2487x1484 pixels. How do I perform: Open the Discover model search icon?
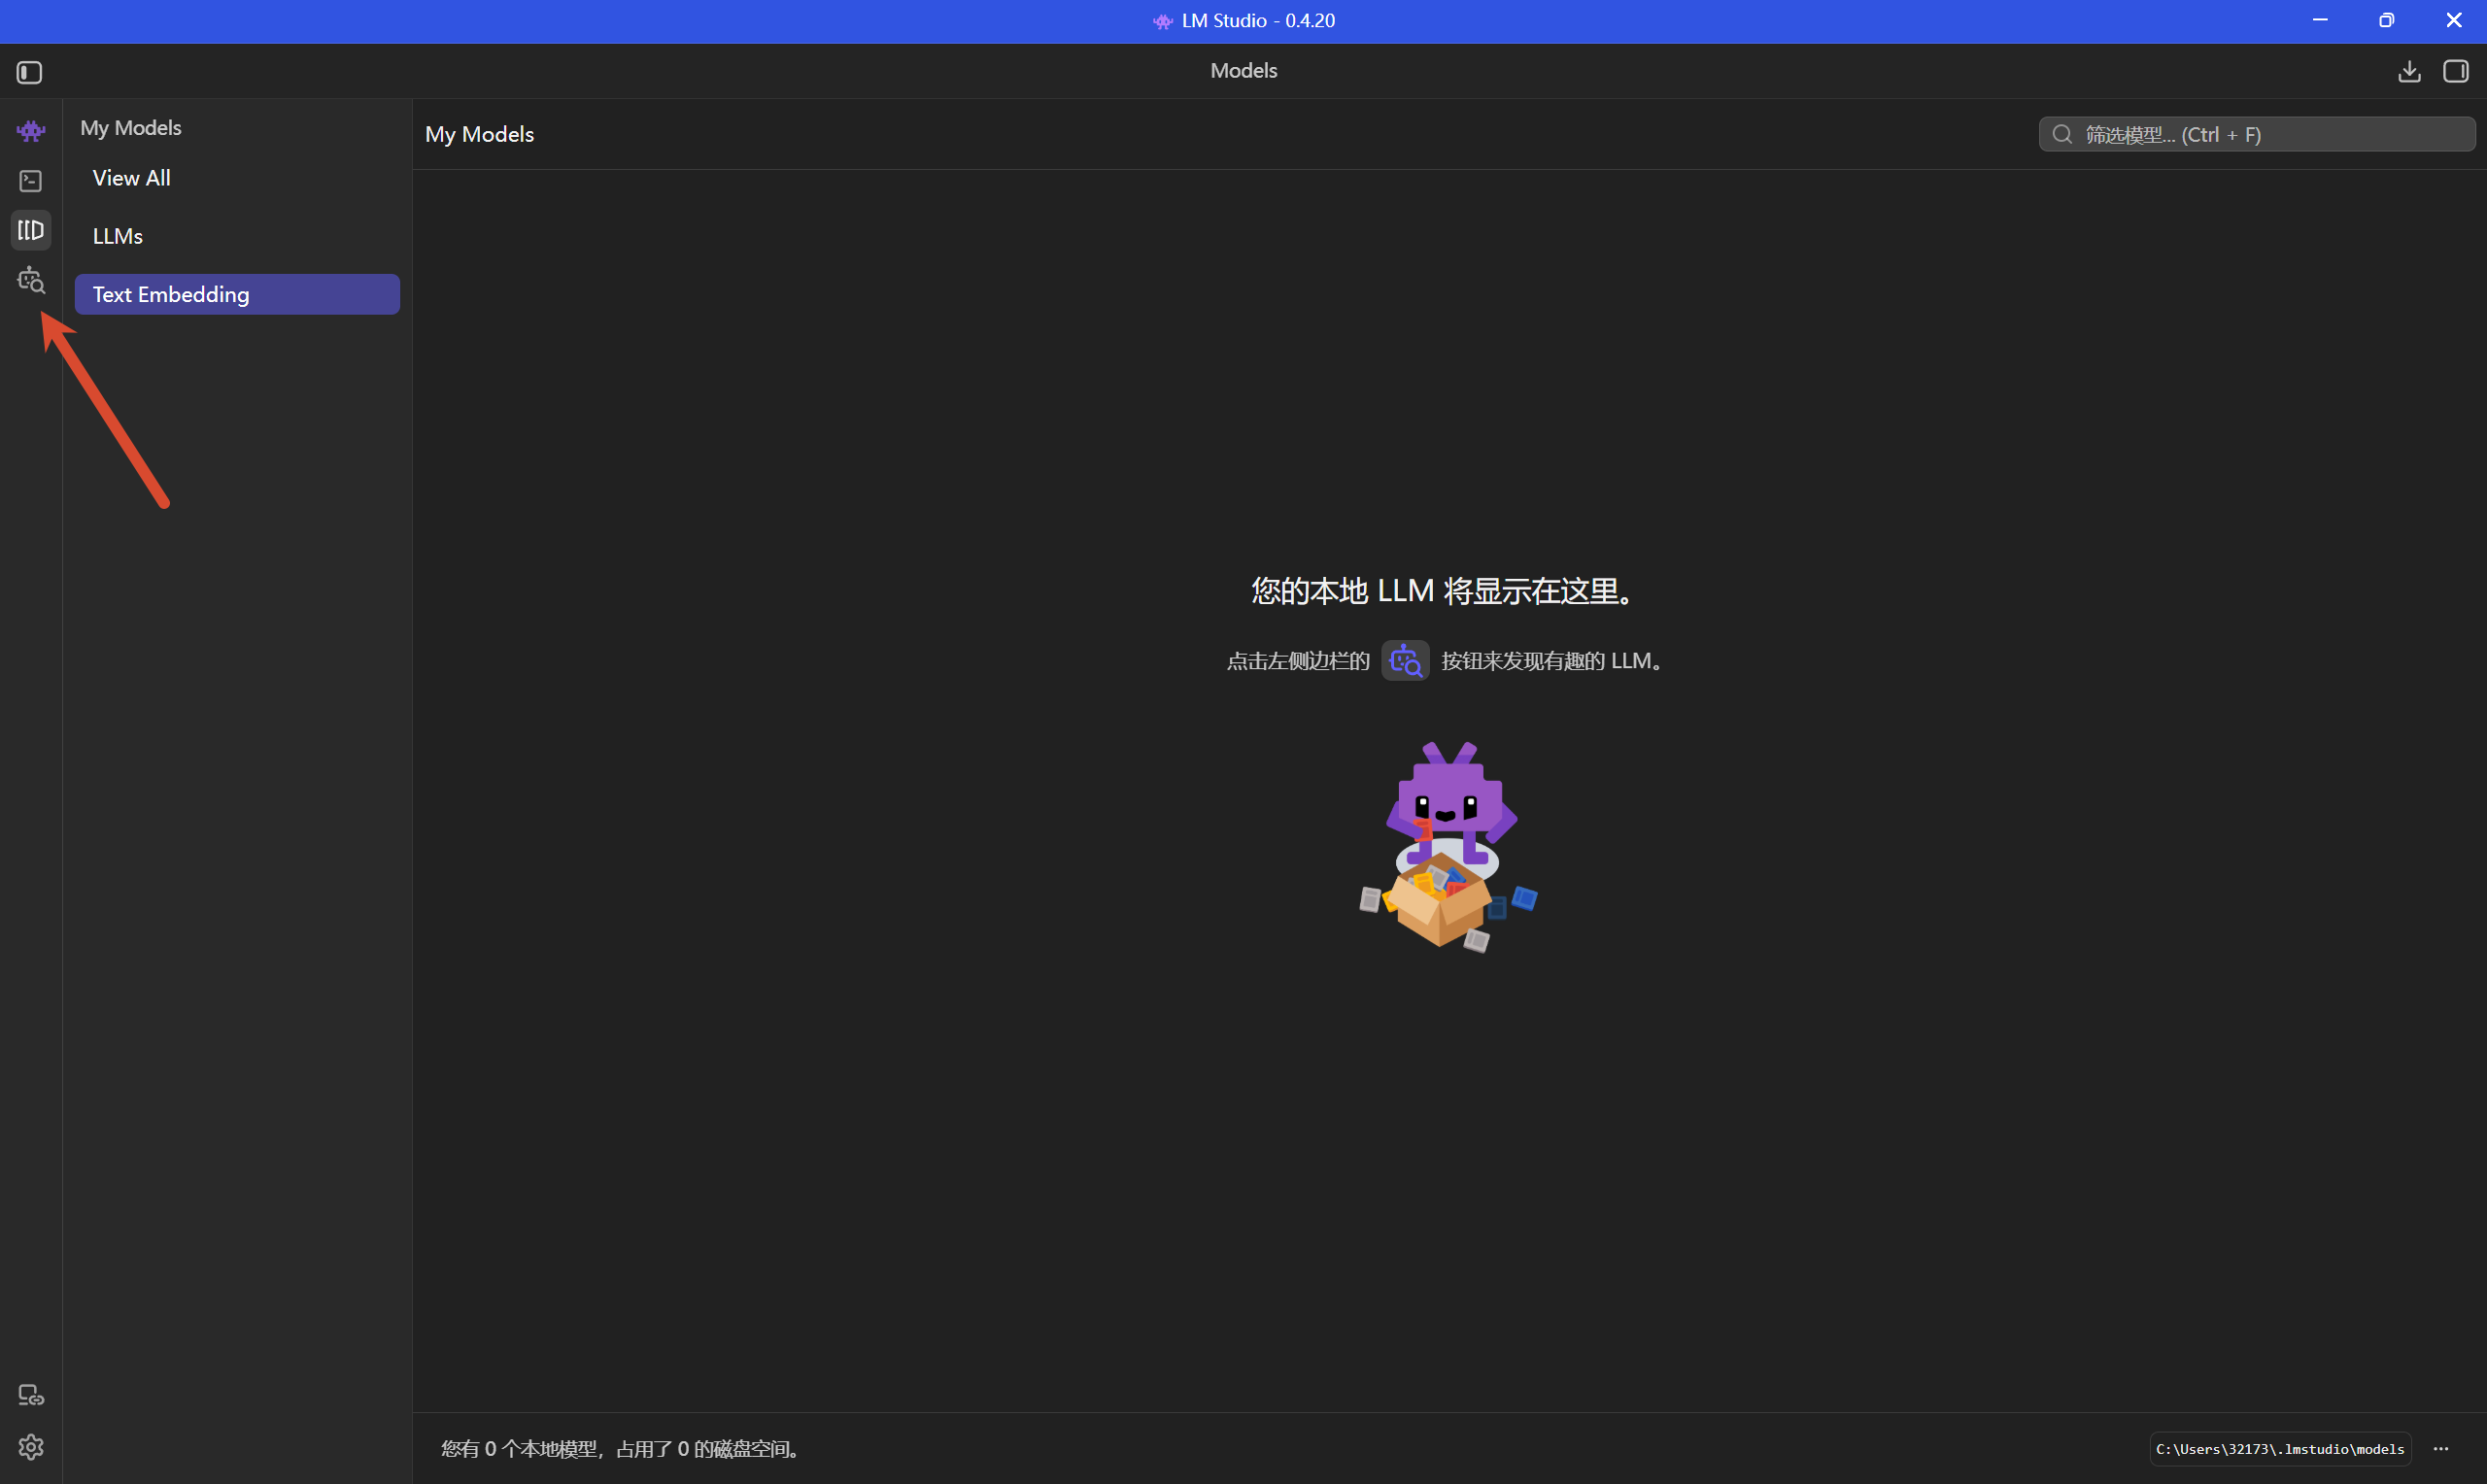pyautogui.click(x=31, y=280)
